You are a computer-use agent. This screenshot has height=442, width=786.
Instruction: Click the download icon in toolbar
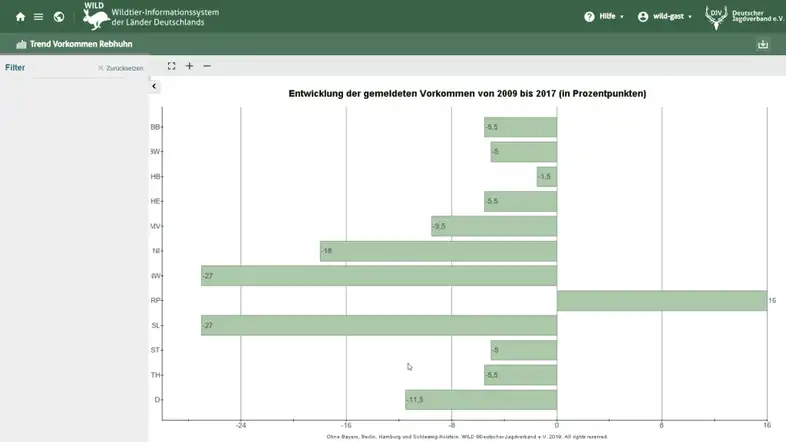pyautogui.click(x=764, y=44)
